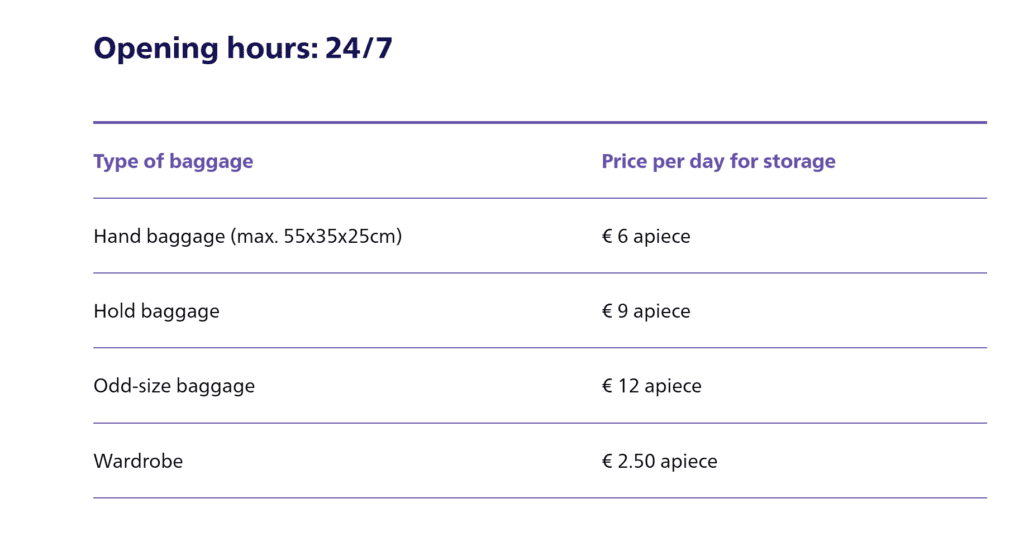
Task: Click the word storage in price header
Action: 799,161
